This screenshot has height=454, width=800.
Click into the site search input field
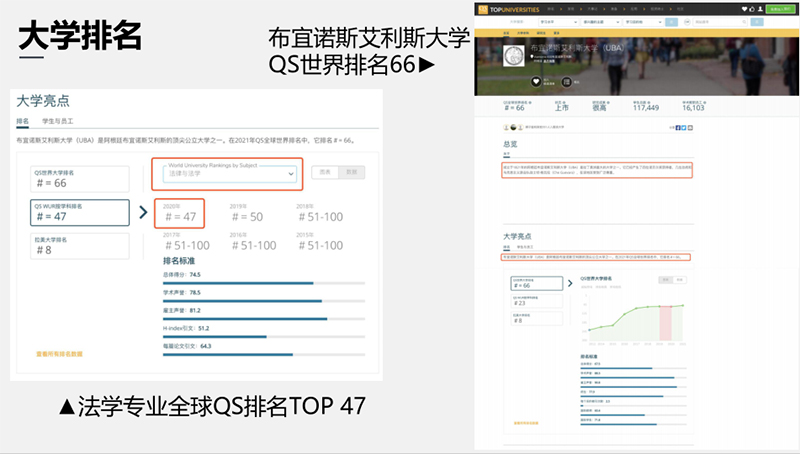tap(720, 22)
